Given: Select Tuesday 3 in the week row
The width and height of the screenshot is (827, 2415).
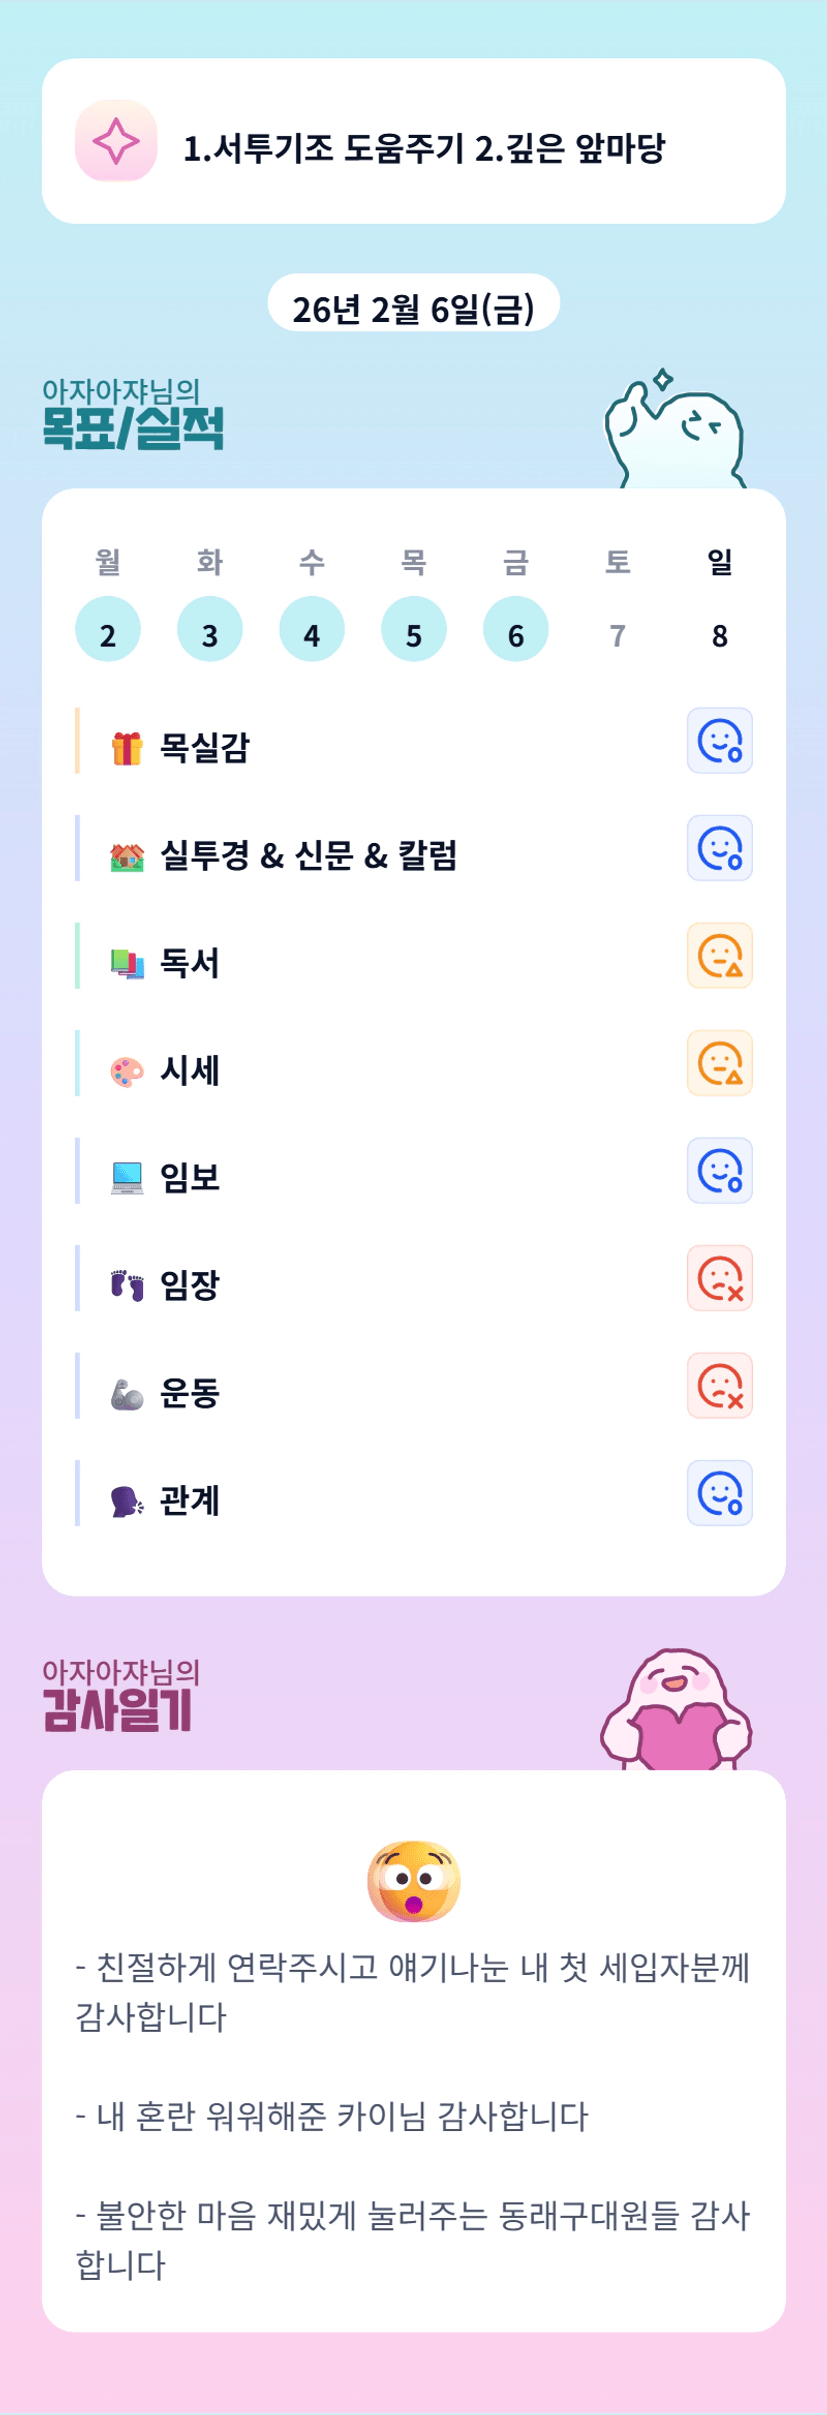Looking at the screenshot, I should coord(210,630).
